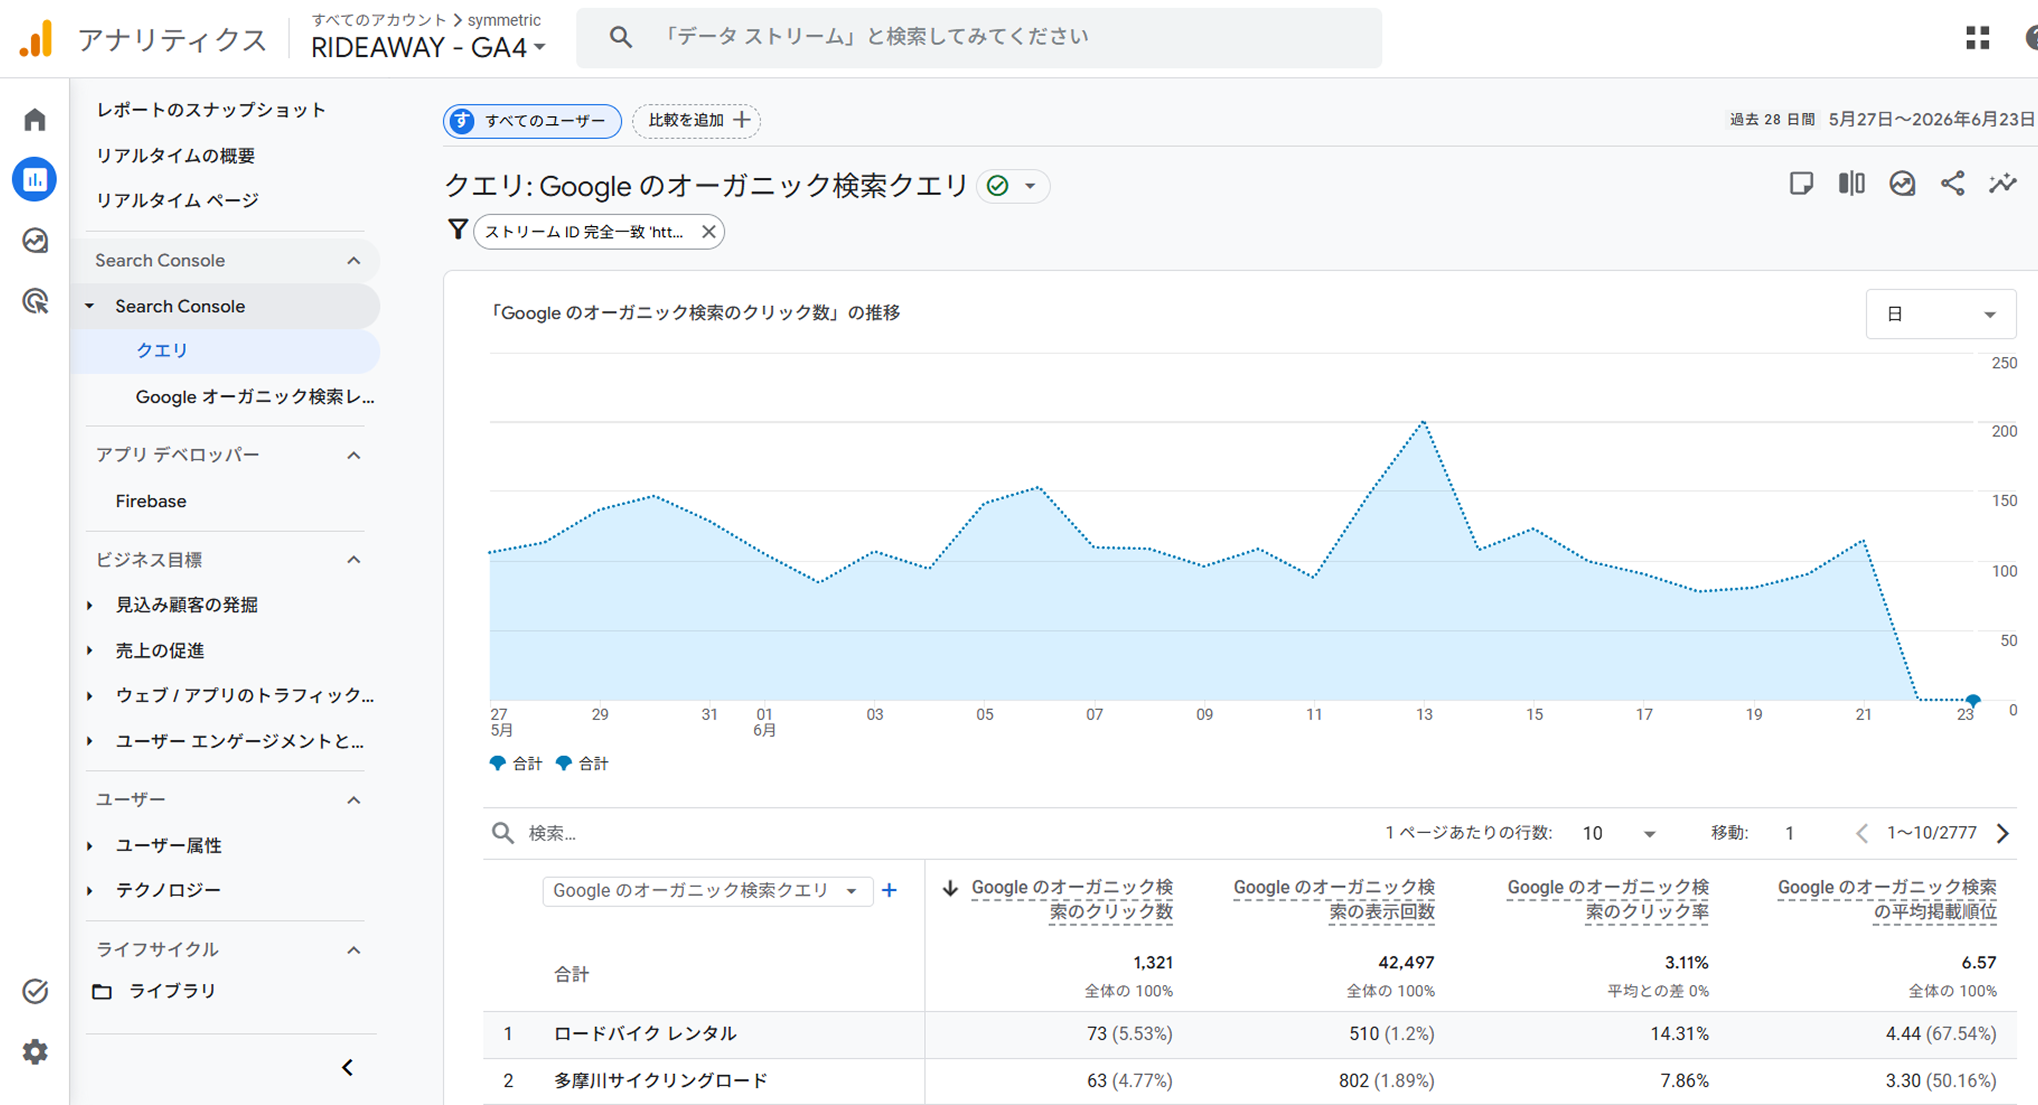Open Reports icon in left rail
This screenshot has width=2038, height=1105.
(x=35, y=180)
